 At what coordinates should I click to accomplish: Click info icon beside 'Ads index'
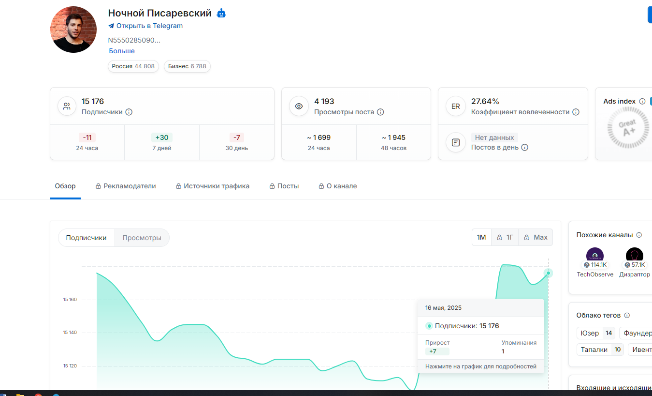pos(642,101)
